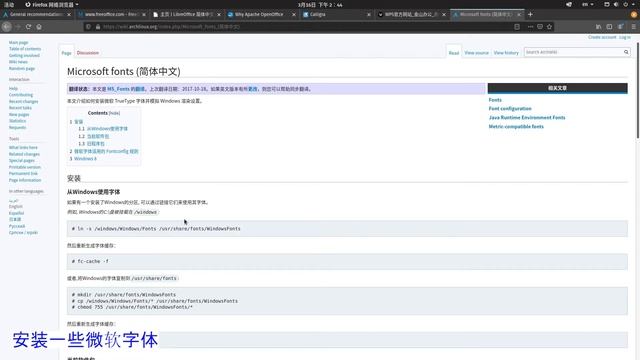Screen dimensions: 640x360
Task: Toggle the reader view icon in address bar
Action: 517,27
